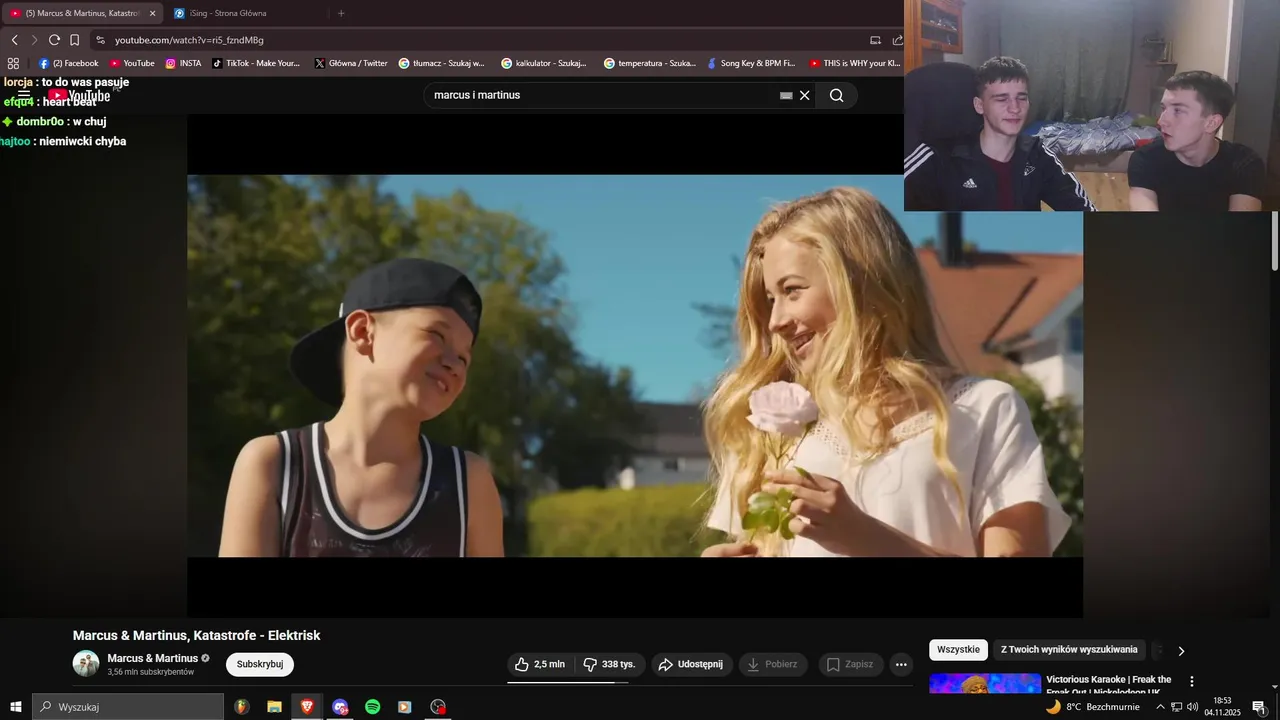Click the address bar URL field
This screenshot has width=1280, height=720.
point(480,40)
